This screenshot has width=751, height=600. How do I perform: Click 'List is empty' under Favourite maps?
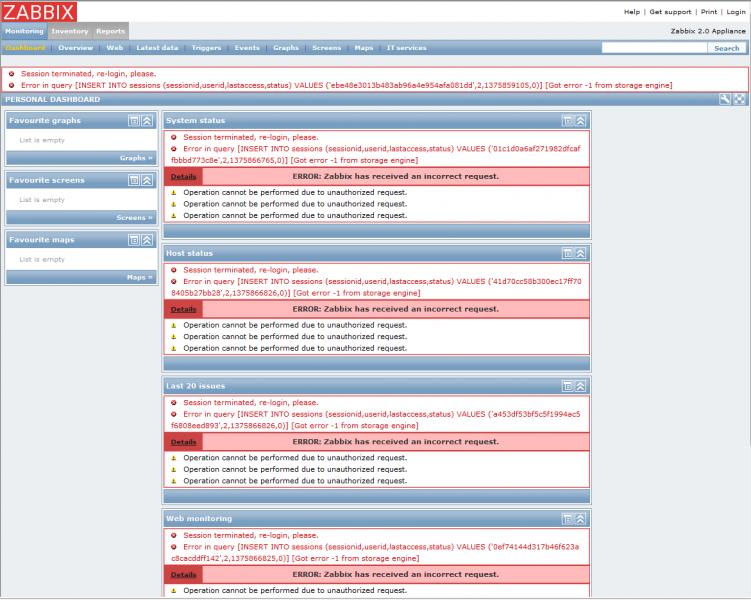coord(42,260)
